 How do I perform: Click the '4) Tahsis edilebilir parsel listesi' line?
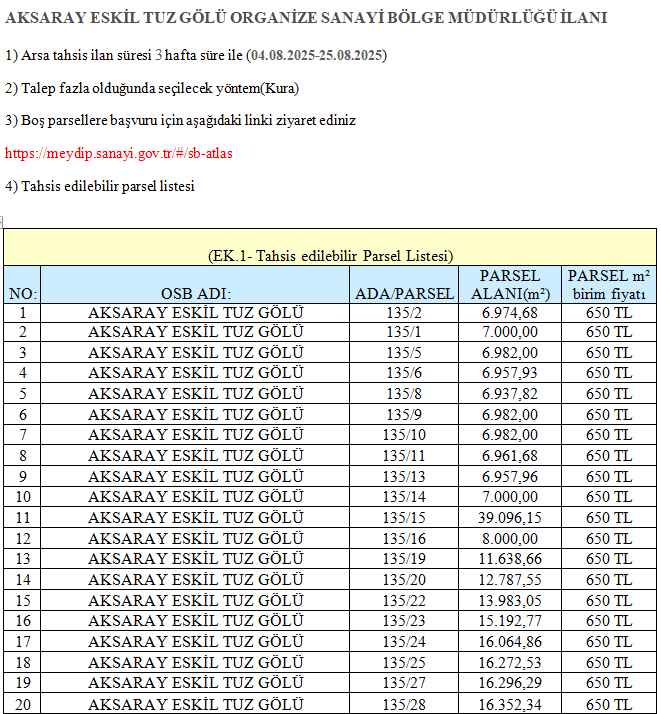point(100,186)
